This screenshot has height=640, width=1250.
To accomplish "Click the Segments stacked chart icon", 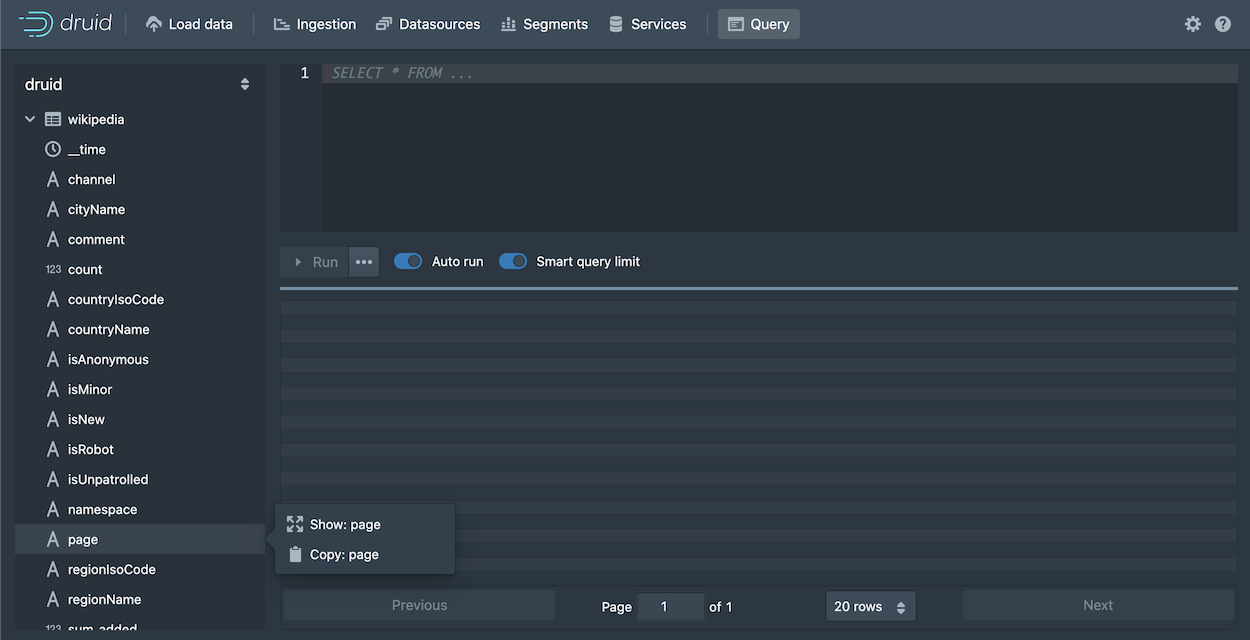I will pyautogui.click(x=508, y=24).
